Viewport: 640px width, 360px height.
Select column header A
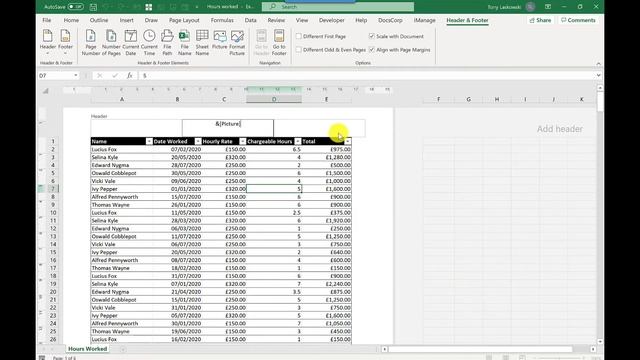(x=122, y=99)
